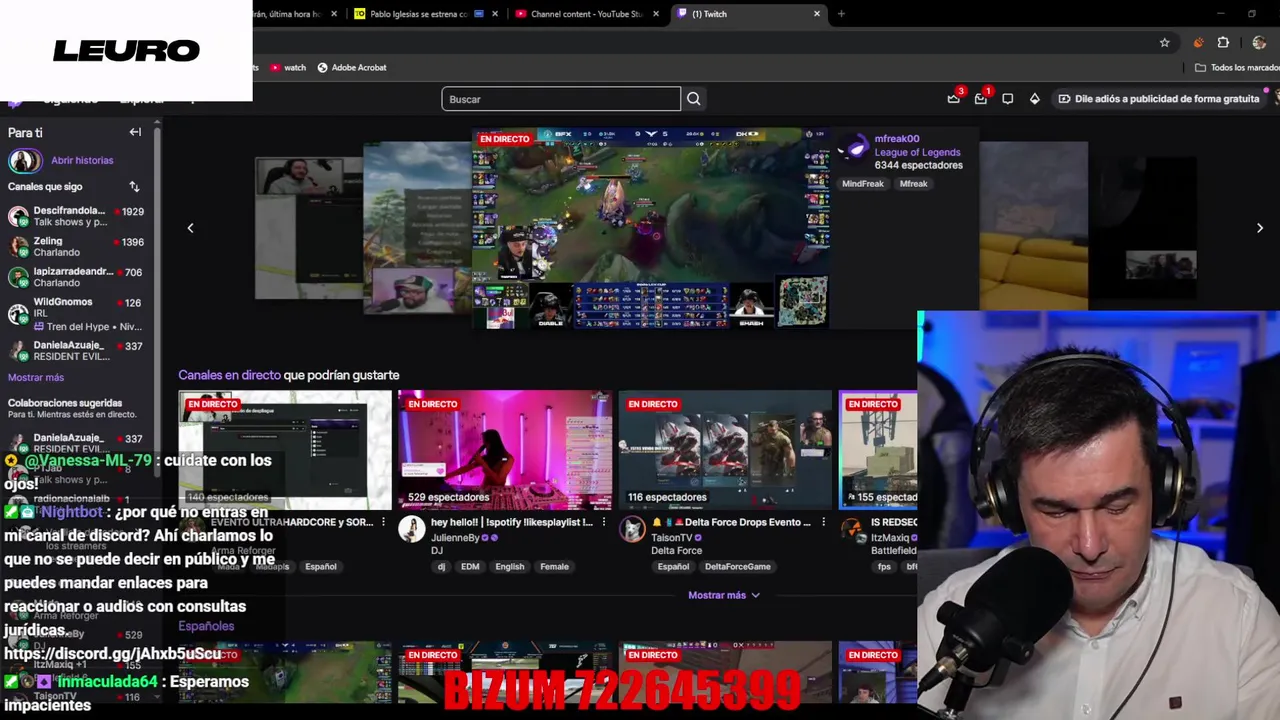Open WildGnomos channel in sidebar

pos(76,314)
